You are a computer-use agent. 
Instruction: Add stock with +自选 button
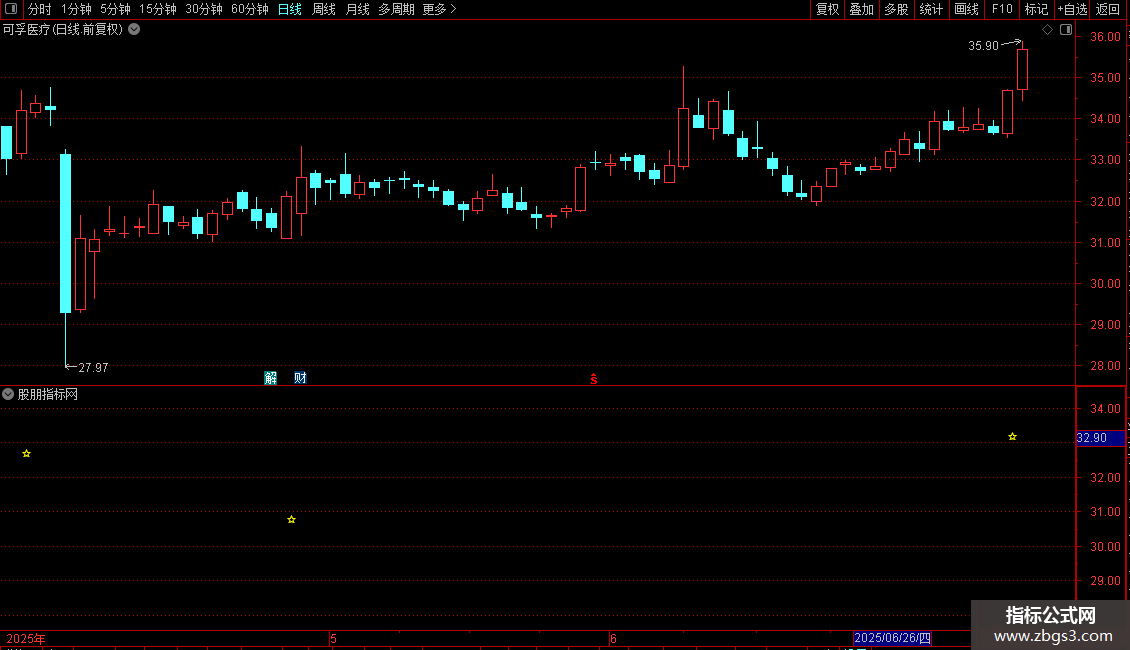click(x=1072, y=9)
